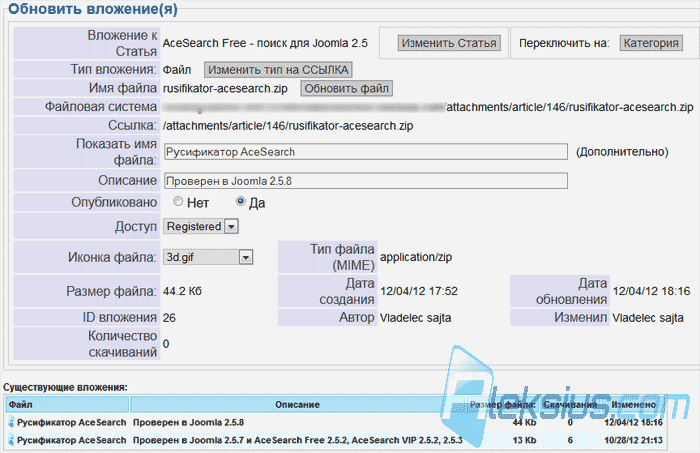The width and height of the screenshot is (700, 453).
Task: Click the '(Дополнительно)' note text
Action: point(622,152)
